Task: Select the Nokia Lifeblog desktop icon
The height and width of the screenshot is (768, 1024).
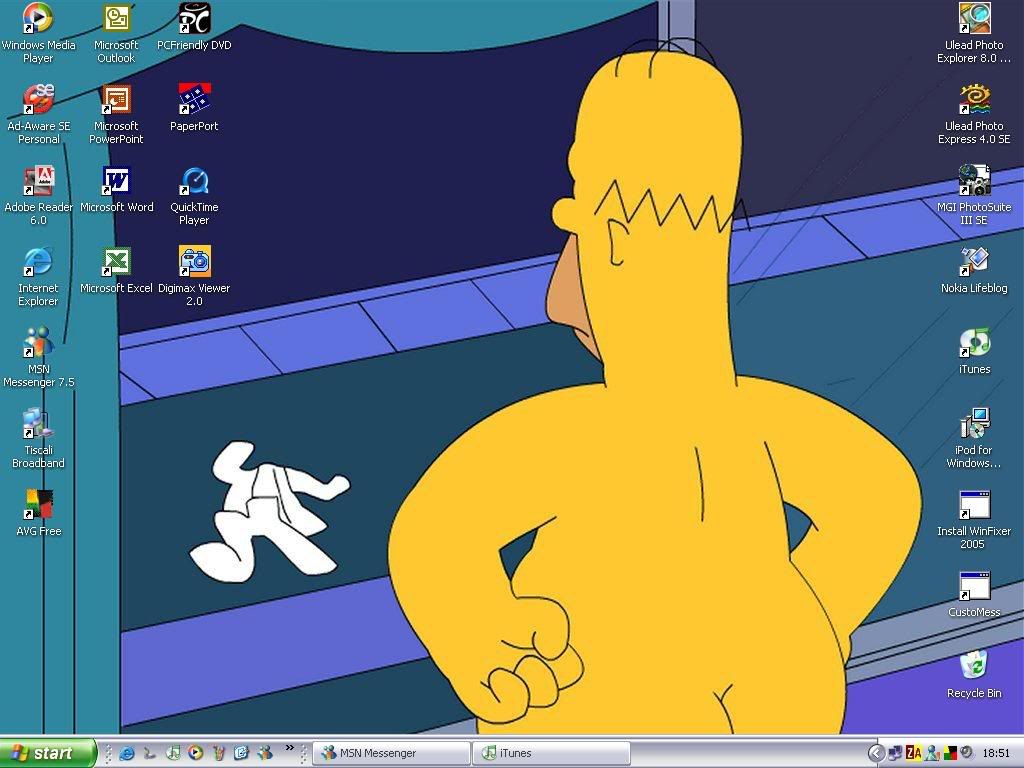Action: [x=974, y=262]
